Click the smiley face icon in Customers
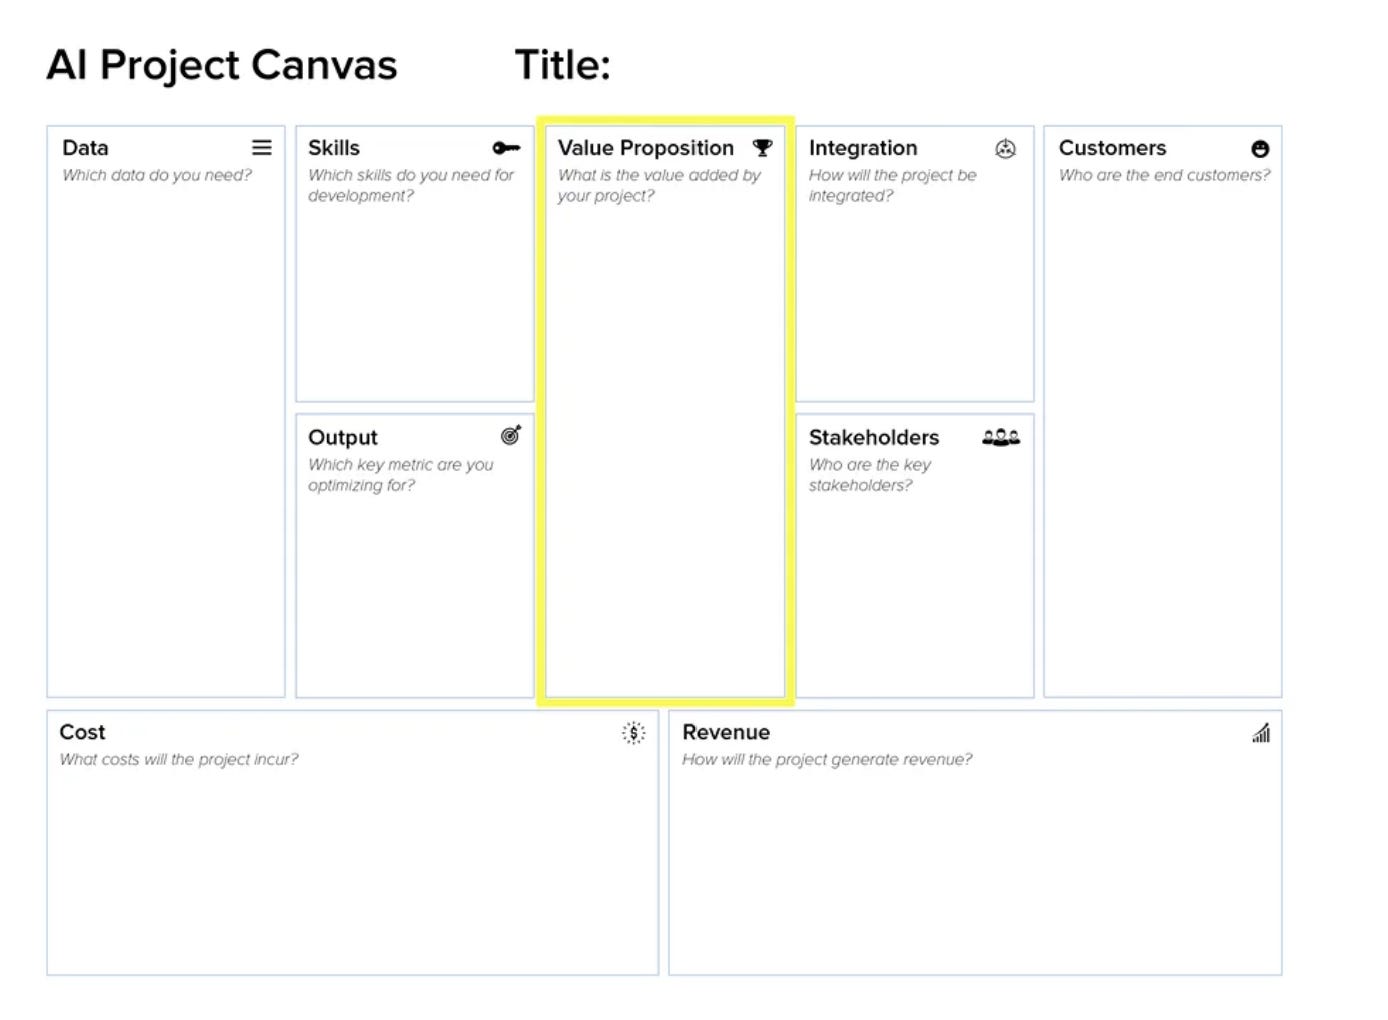The image size is (1388, 1020). pos(1260,149)
